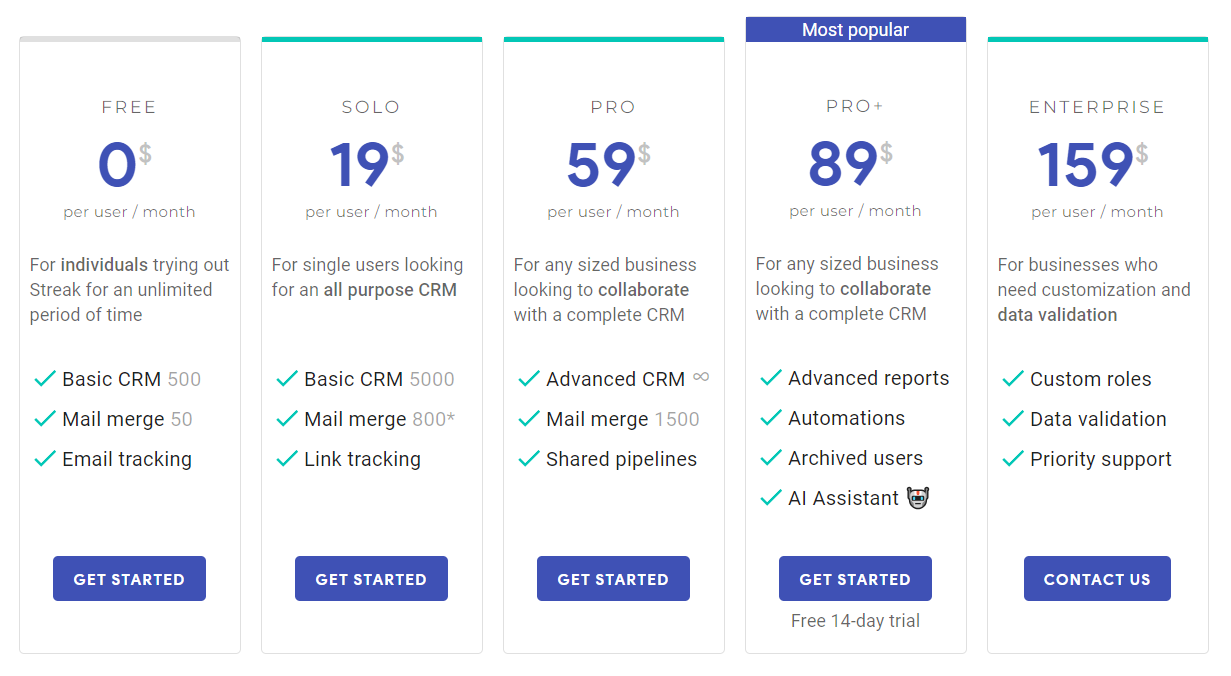Click Get Started under the Free plan
1231x676 pixels.
point(129,579)
